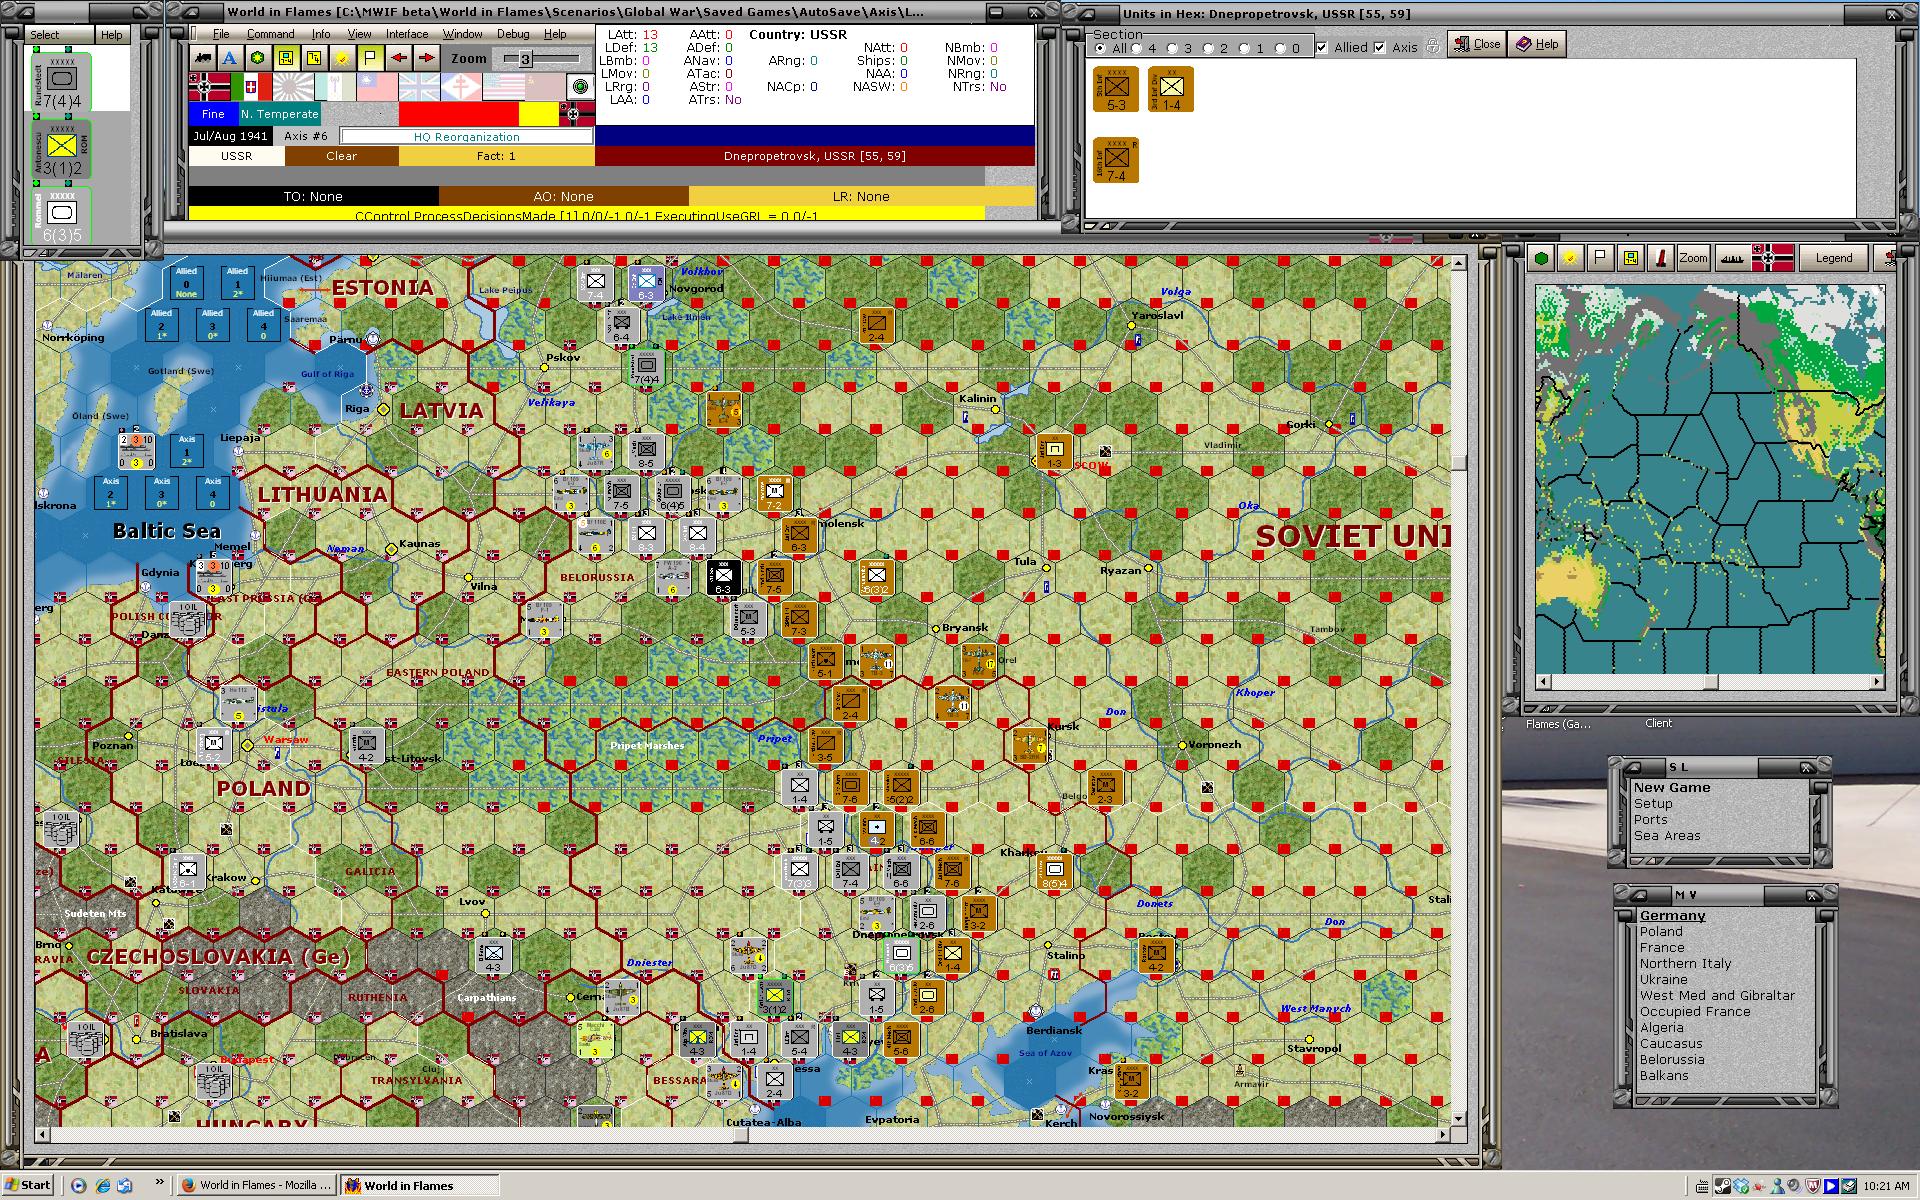Select the Italian flag in the country bar

[251, 87]
